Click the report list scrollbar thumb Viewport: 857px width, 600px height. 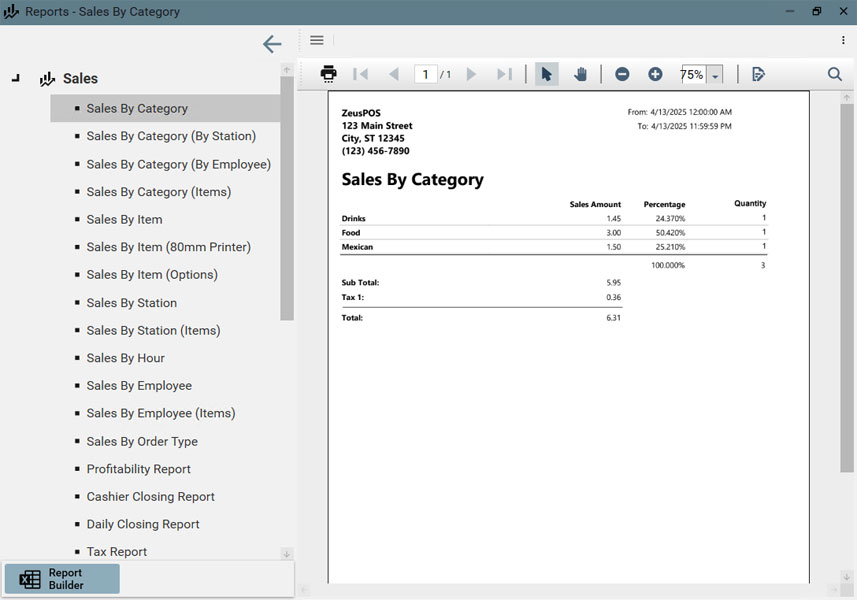tap(287, 198)
